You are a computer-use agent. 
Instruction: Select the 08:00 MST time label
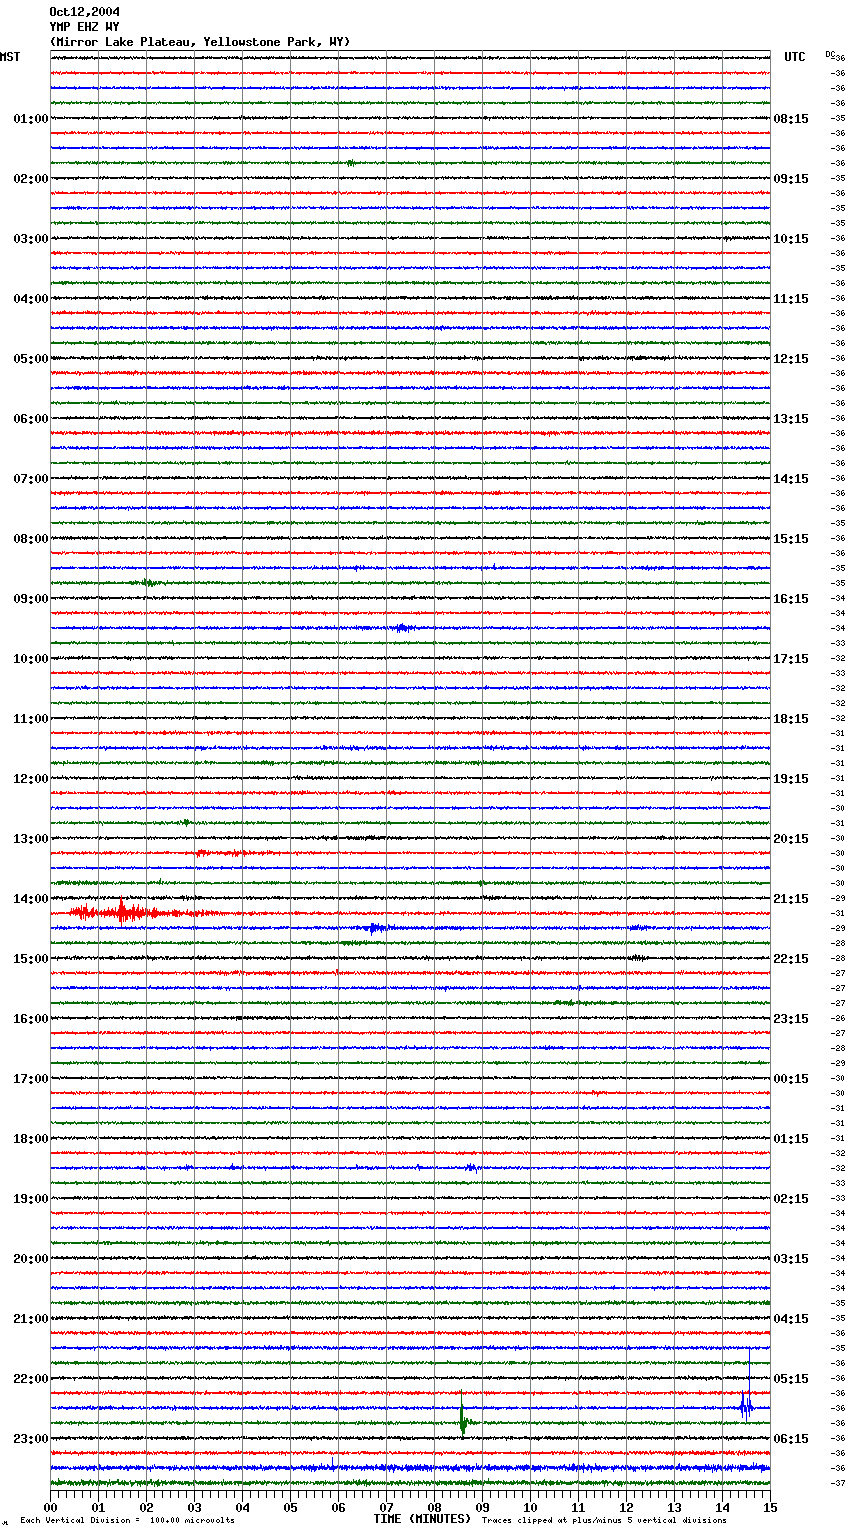pyautogui.click(x=30, y=539)
